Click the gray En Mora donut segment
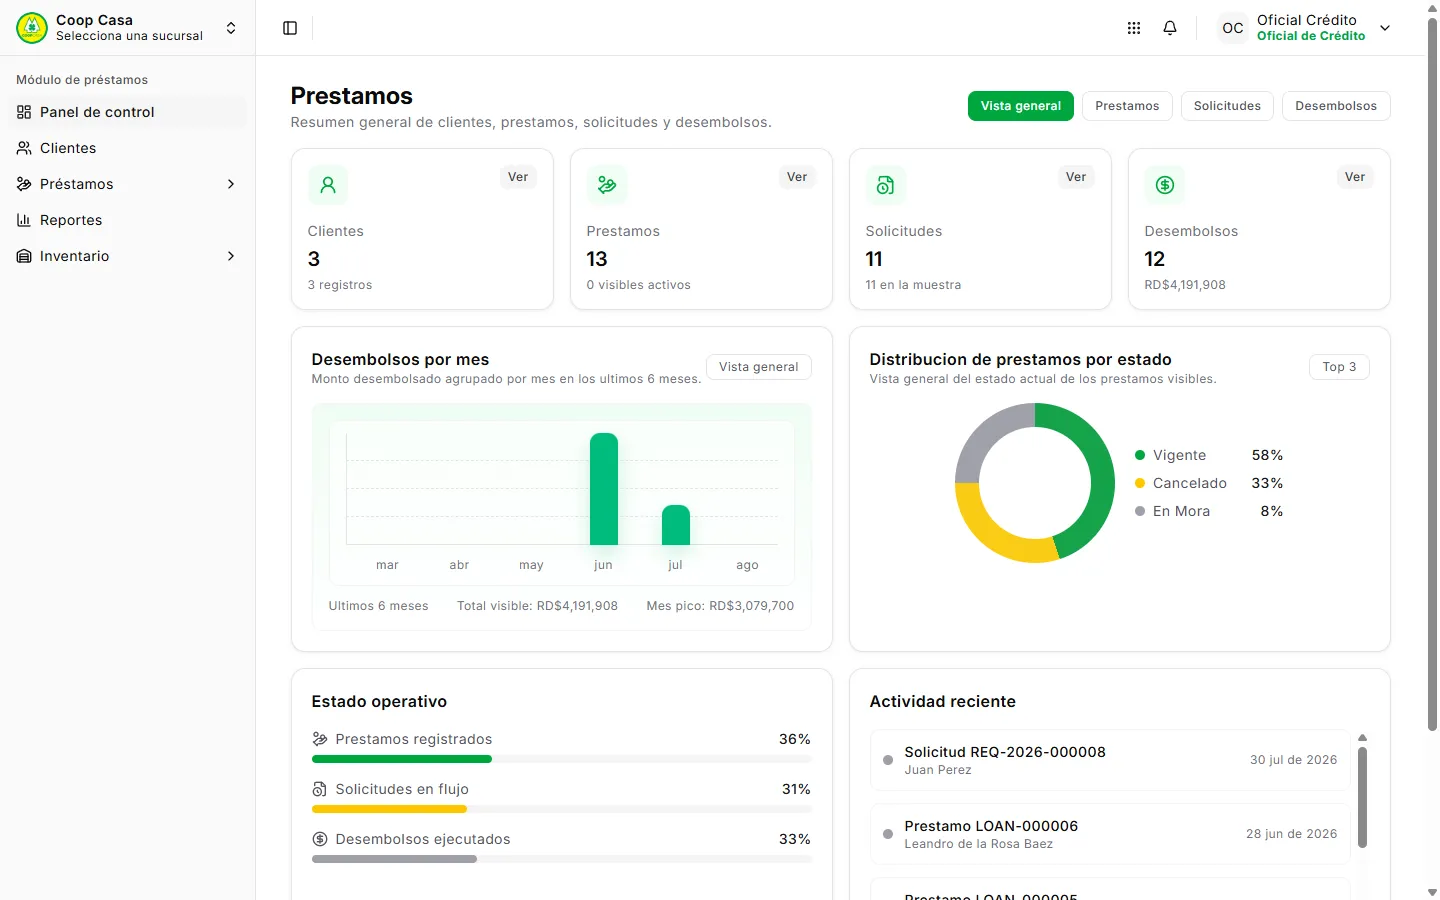1440x900 pixels. 985,432
